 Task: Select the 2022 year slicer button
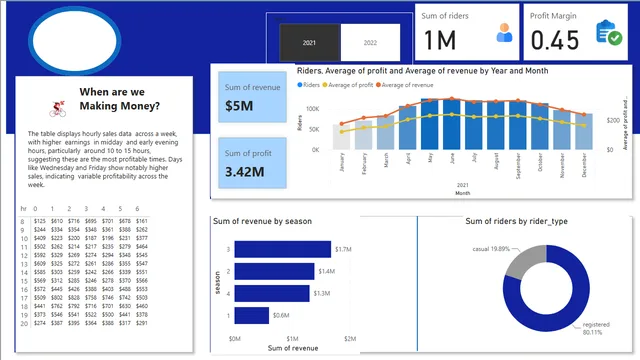[370, 42]
